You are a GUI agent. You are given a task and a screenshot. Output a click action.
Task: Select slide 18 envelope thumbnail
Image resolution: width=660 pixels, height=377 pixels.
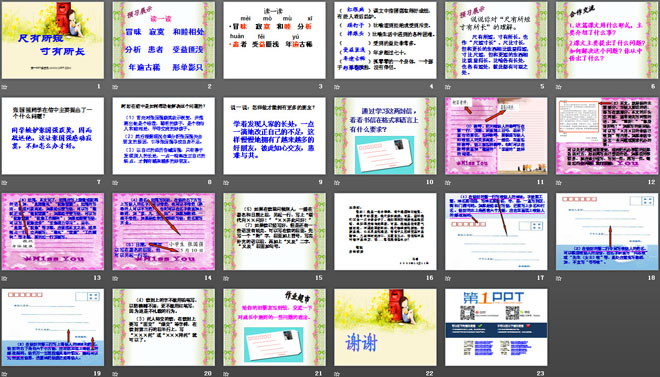[x=607, y=231]
